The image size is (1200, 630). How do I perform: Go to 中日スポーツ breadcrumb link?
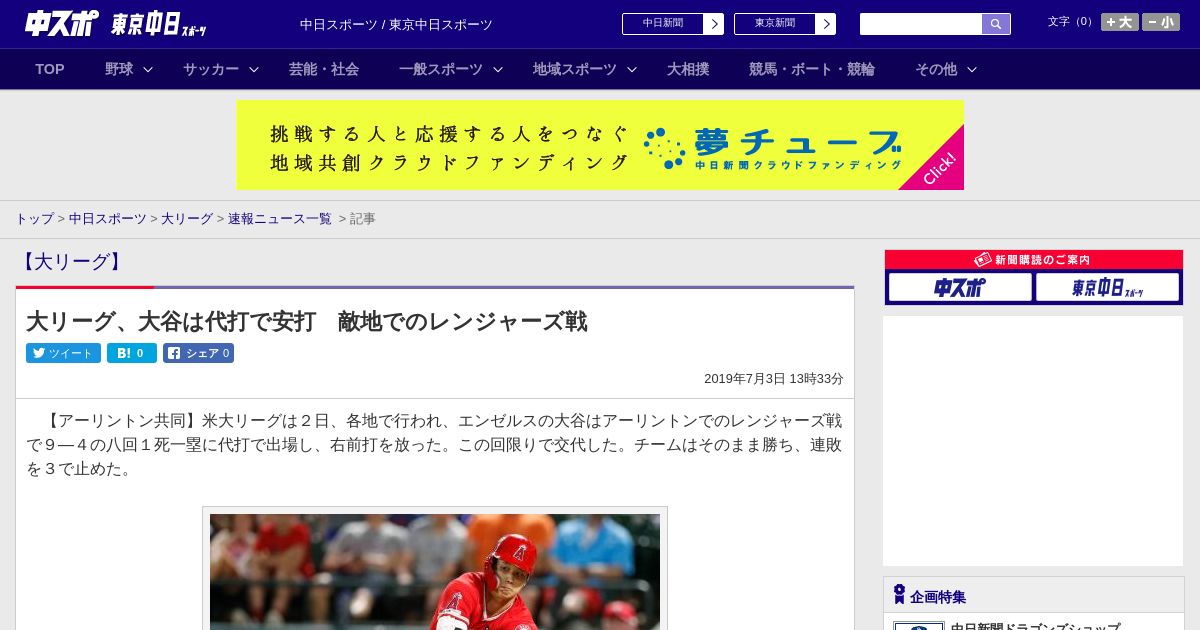point(108,219)
